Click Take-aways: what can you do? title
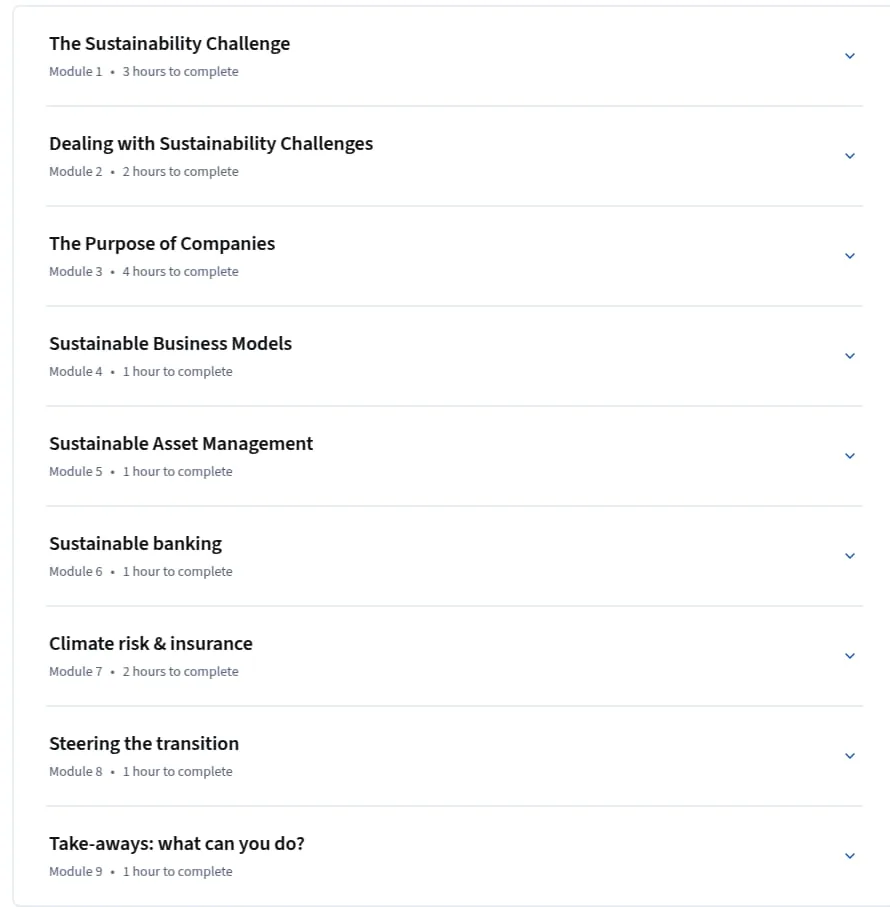Image resolution: width=890 pixels, height=907 pixels. 177,844
